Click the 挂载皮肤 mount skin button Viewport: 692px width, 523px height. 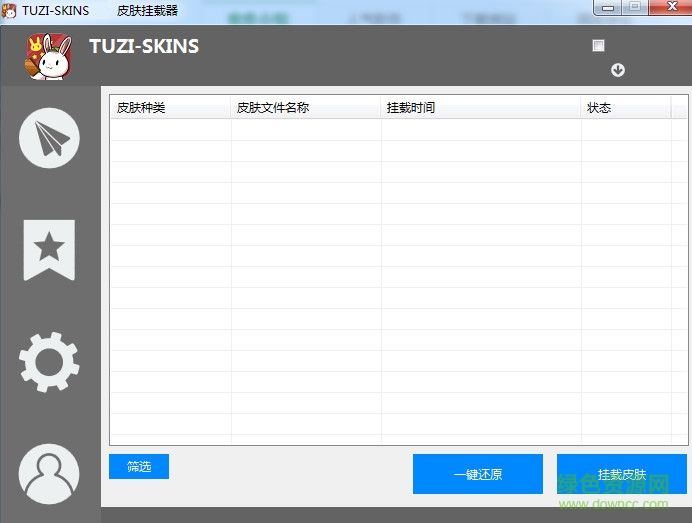pyautogui.click(x=621, y=474)
